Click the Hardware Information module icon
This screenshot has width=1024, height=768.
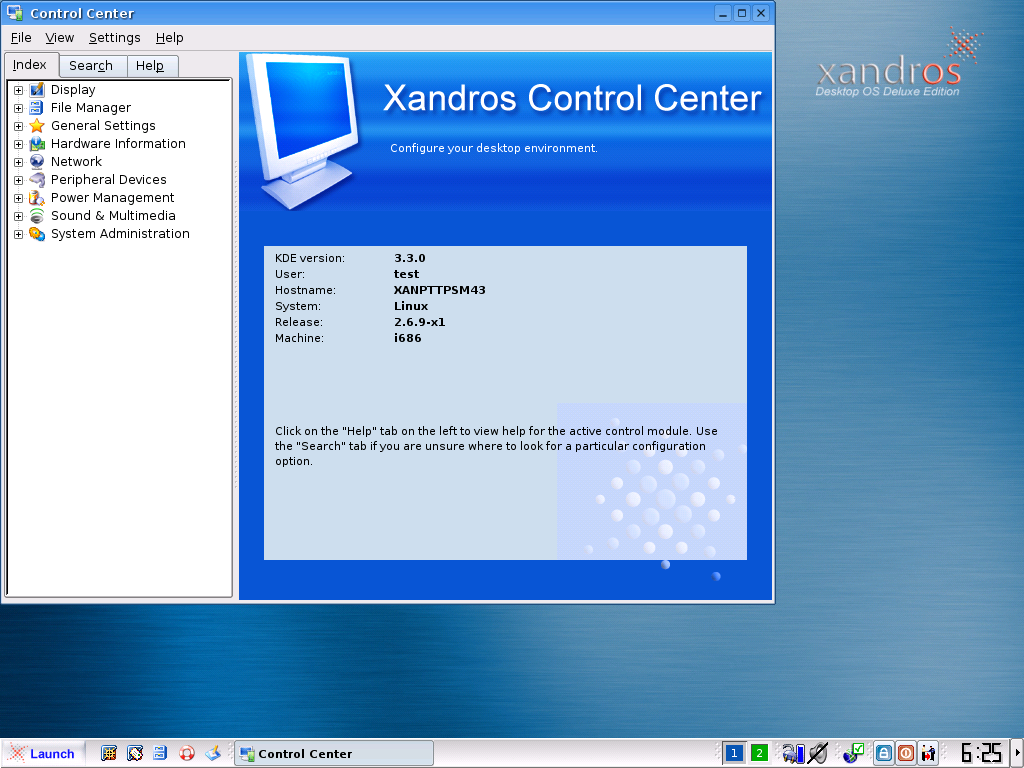[x=37, y=144]
